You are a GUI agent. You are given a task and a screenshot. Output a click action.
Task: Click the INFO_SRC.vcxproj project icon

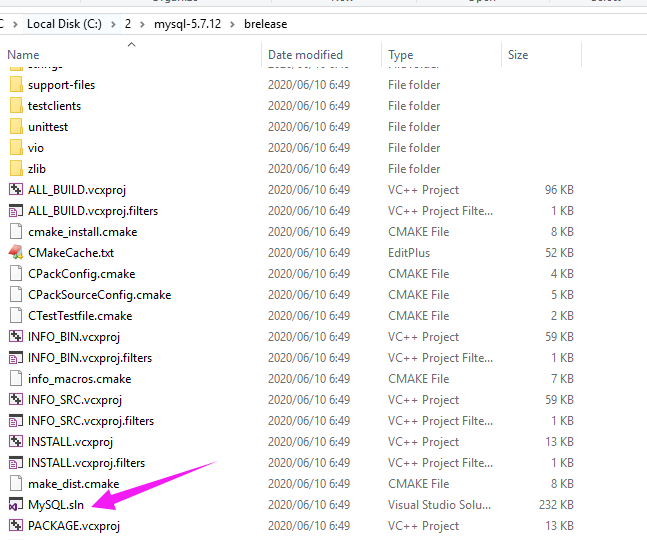pyautogui.click(x=16, y=400)
